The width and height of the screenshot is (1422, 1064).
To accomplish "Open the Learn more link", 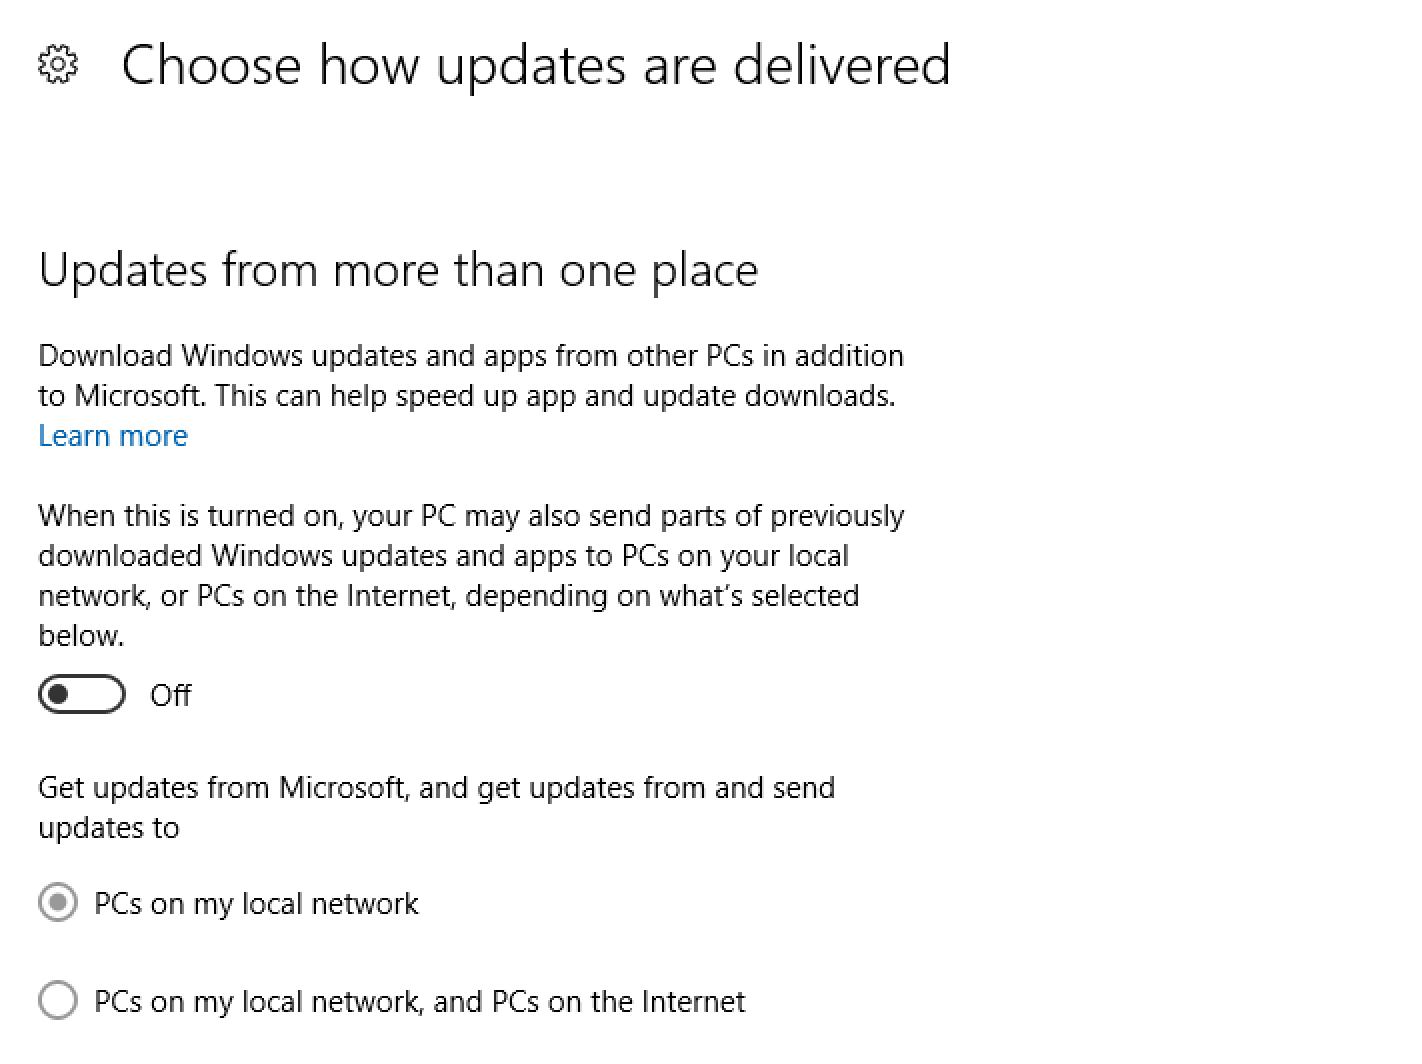I will (113, 436).
